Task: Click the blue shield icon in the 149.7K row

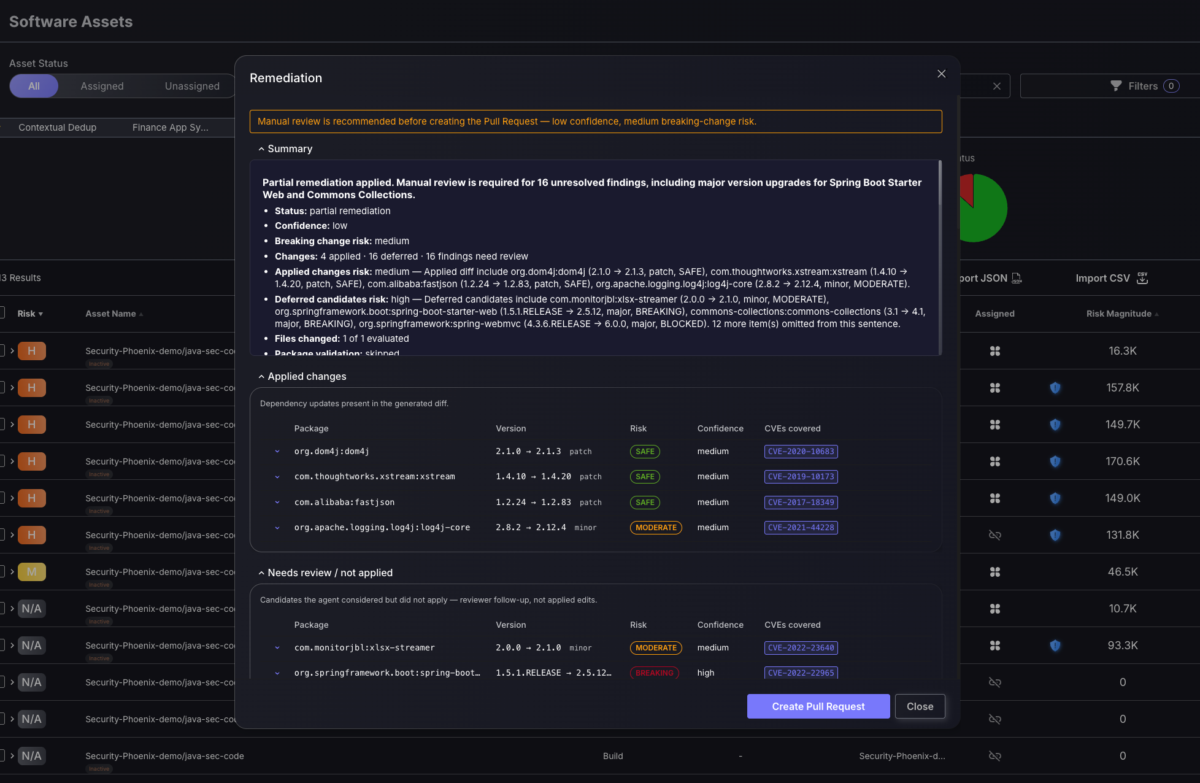Action: click(1055, 425)
